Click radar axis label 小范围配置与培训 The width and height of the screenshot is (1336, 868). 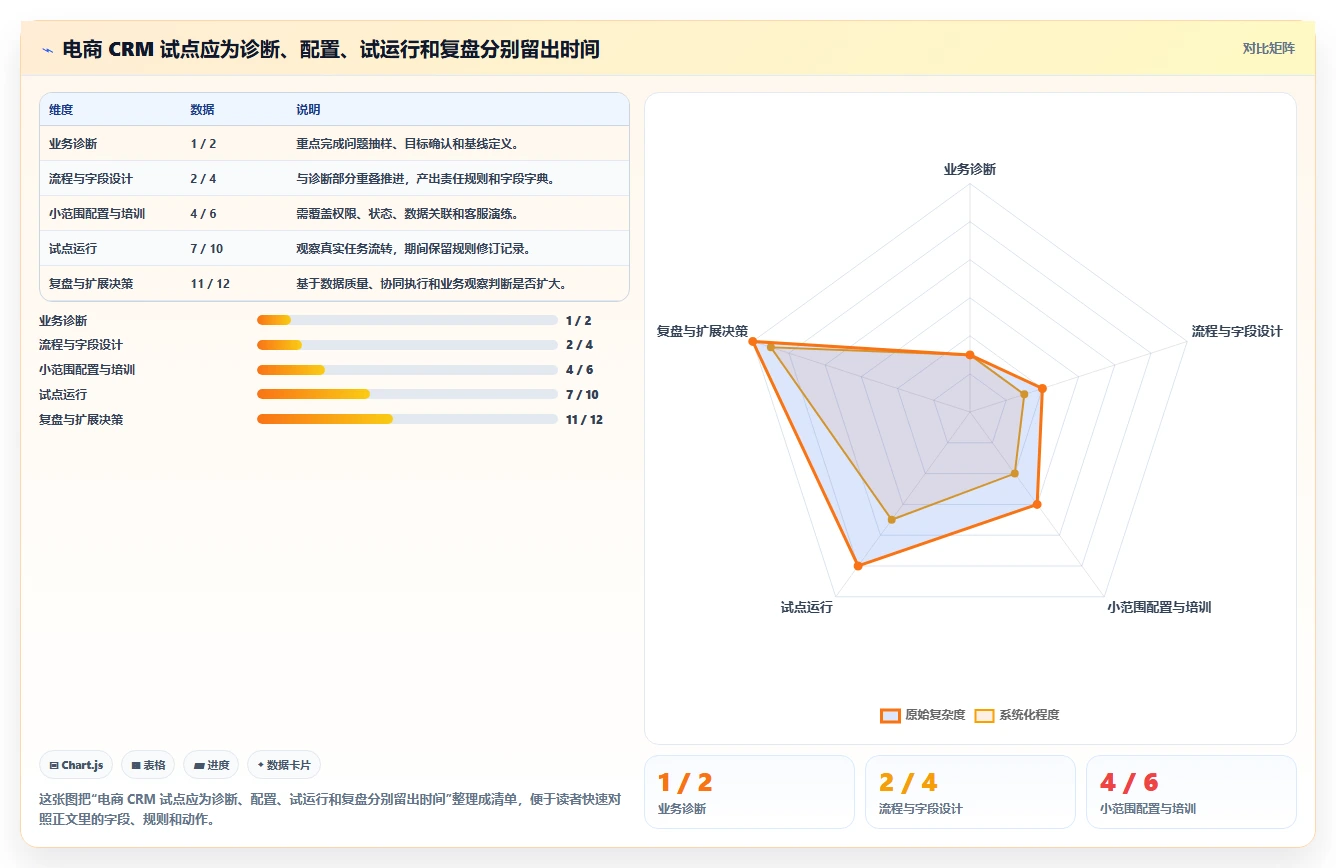[1159, 607]
